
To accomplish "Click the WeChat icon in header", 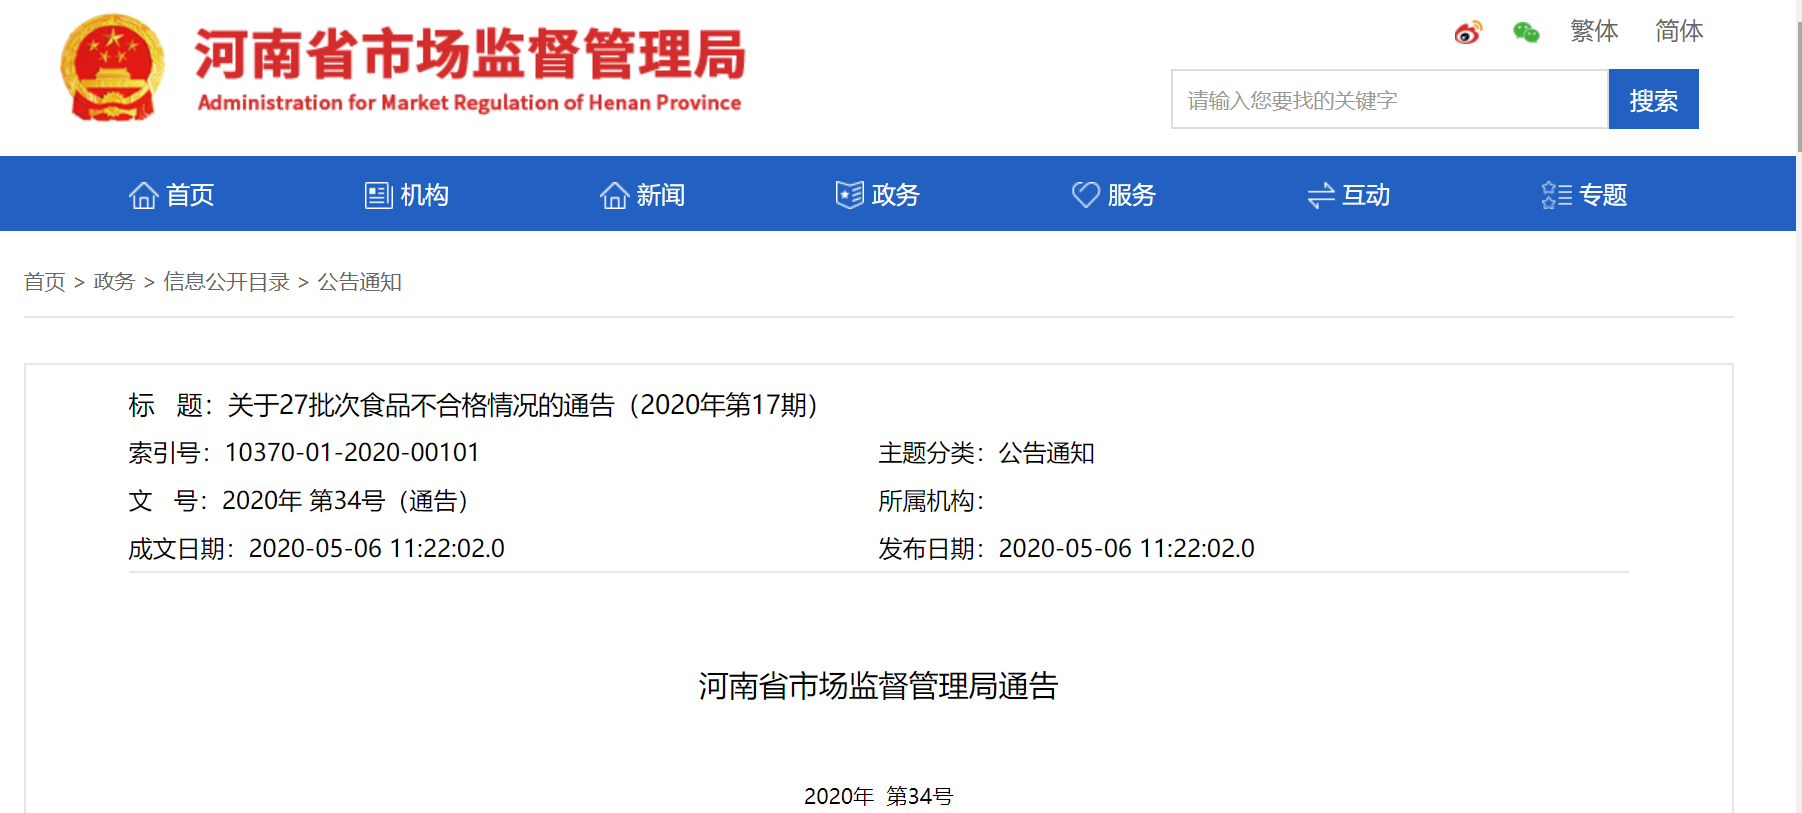I will tap(1526, 33).
